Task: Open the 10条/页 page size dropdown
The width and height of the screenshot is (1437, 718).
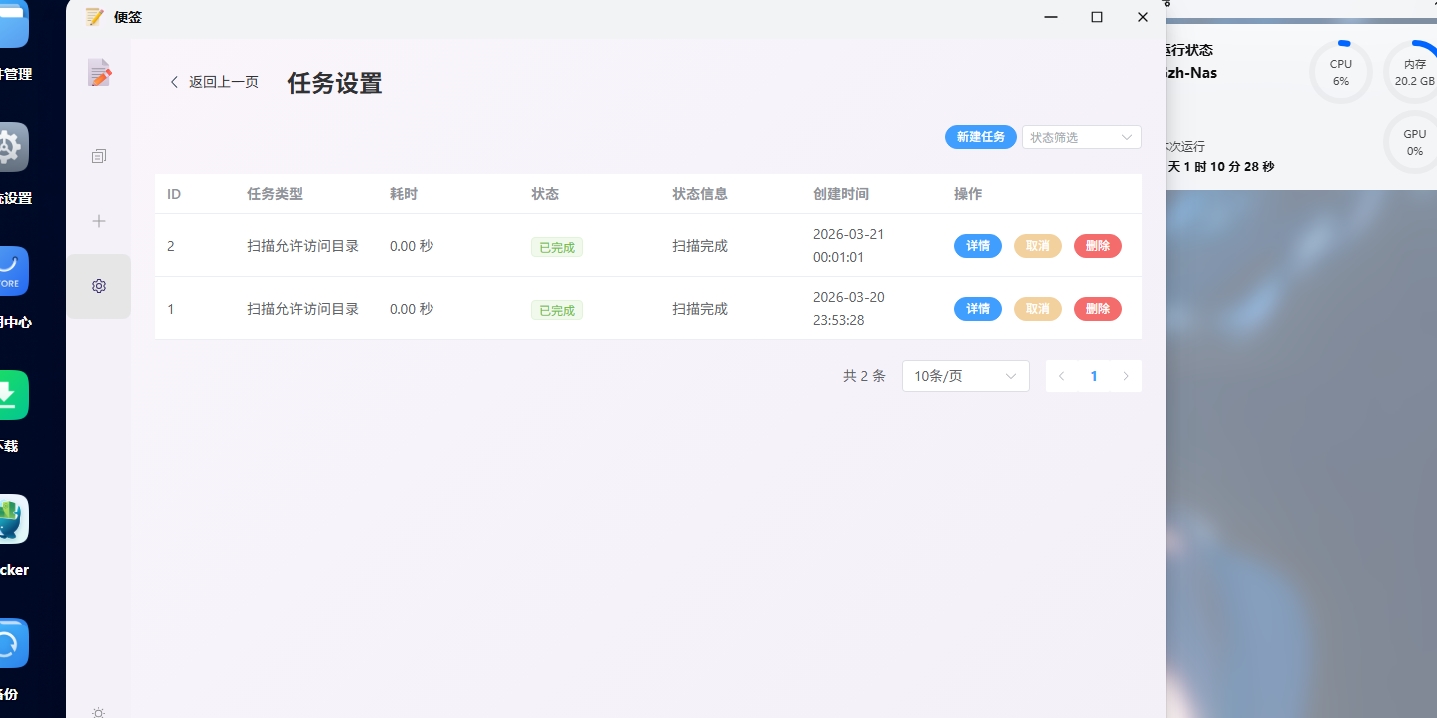Action: (965, 376)
